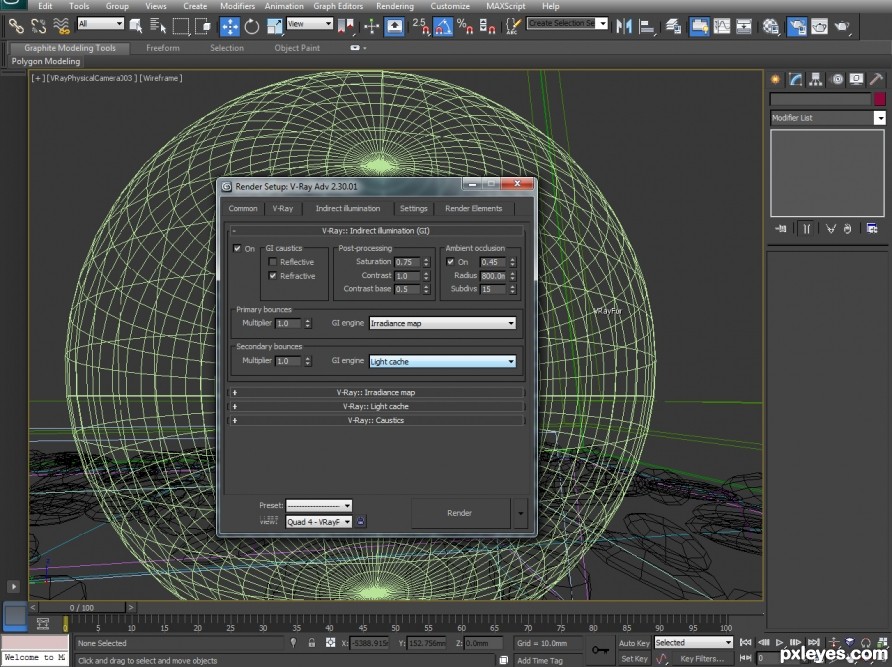Screen dimensions: 892x667
Task: Collapse V-Ray:: Indirect illumination (GI) rollout
Action: pos(375,230)
